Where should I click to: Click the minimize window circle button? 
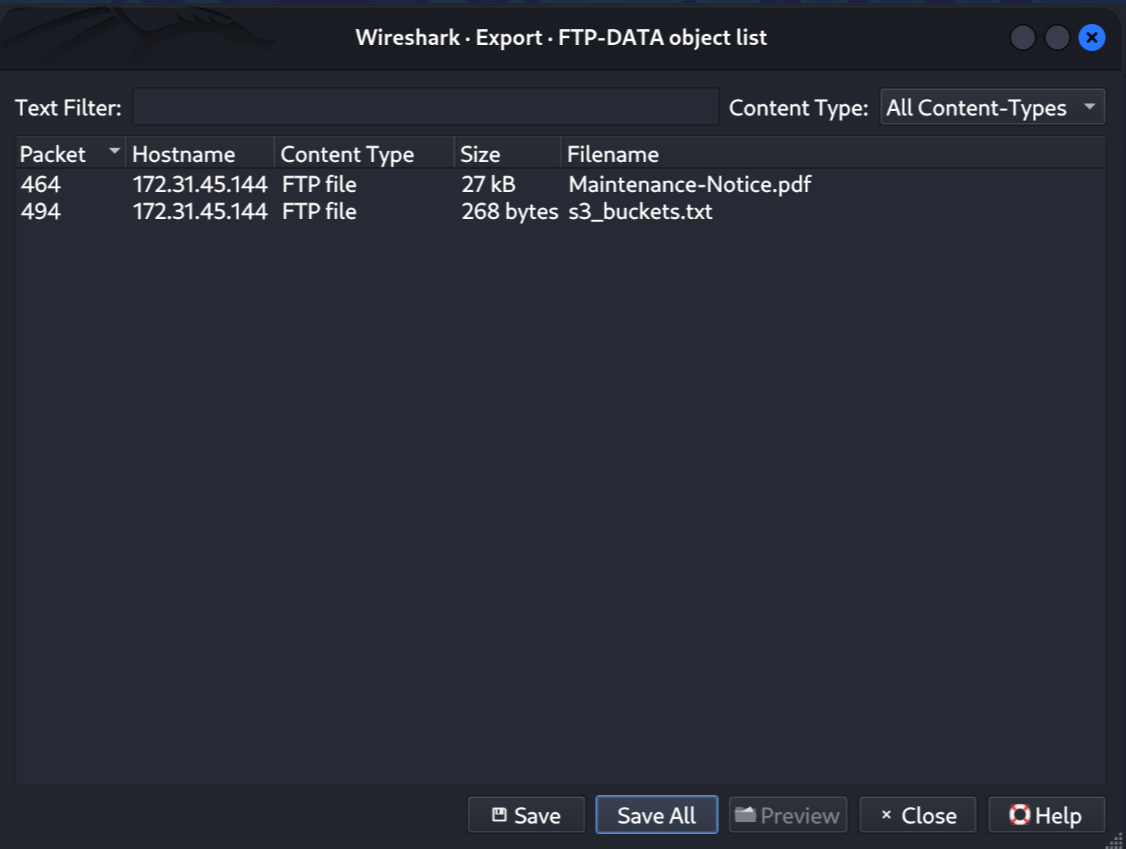[x=1023, y=37]
